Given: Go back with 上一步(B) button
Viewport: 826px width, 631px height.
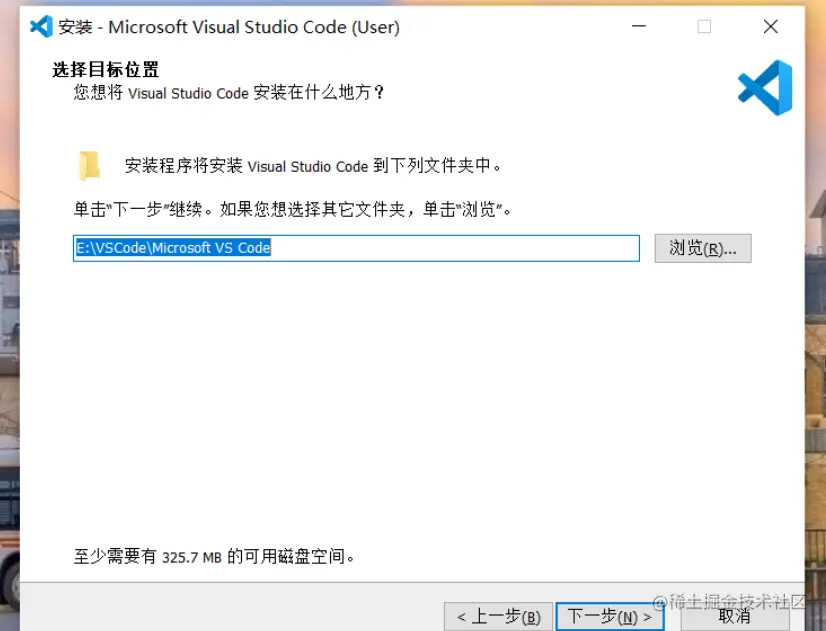Looking at the screenshot, I should [x=498, y=616].
